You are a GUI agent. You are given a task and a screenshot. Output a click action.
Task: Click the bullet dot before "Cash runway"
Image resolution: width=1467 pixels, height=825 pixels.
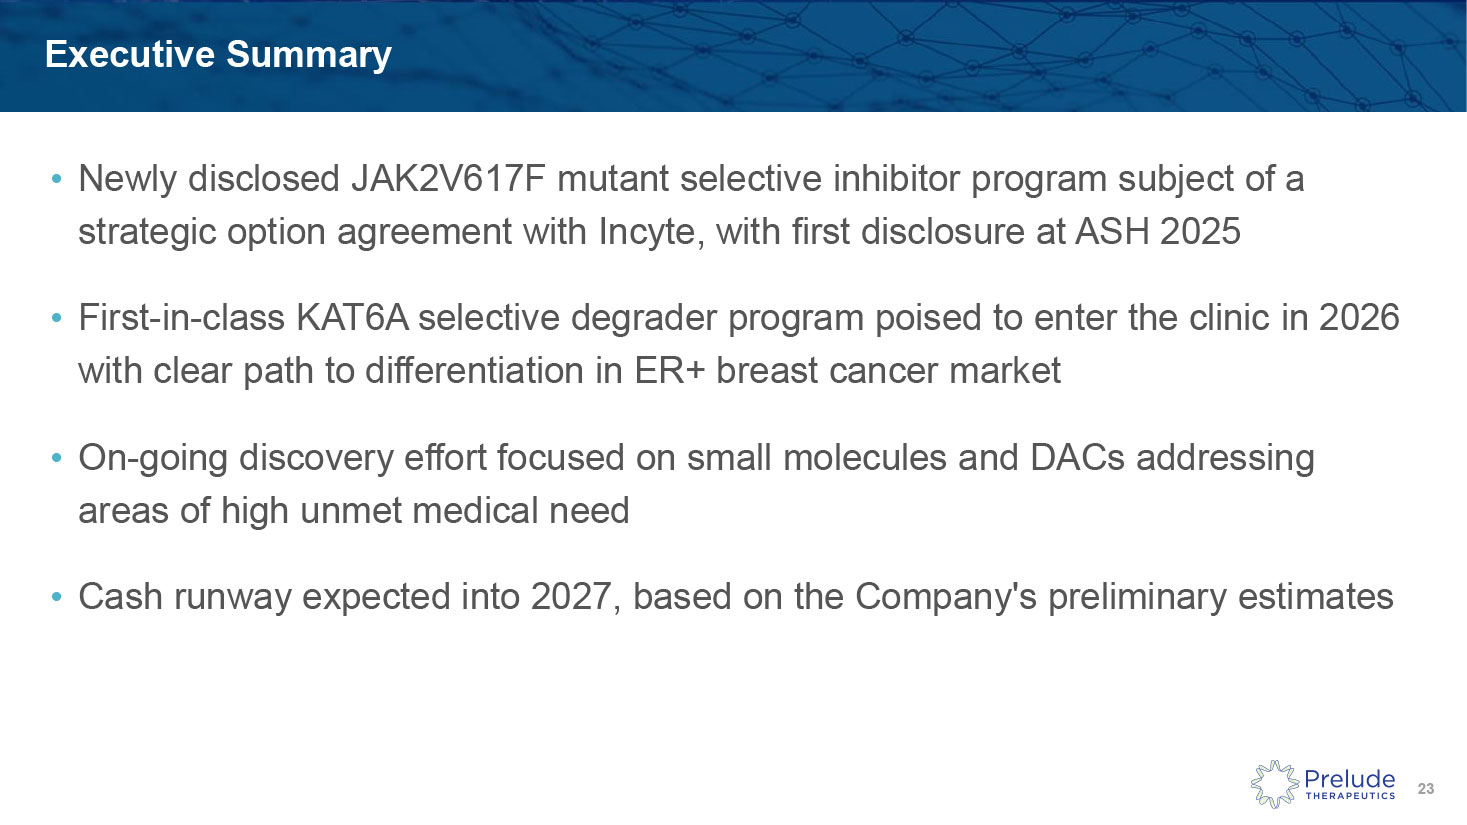(x=57, y=597)
